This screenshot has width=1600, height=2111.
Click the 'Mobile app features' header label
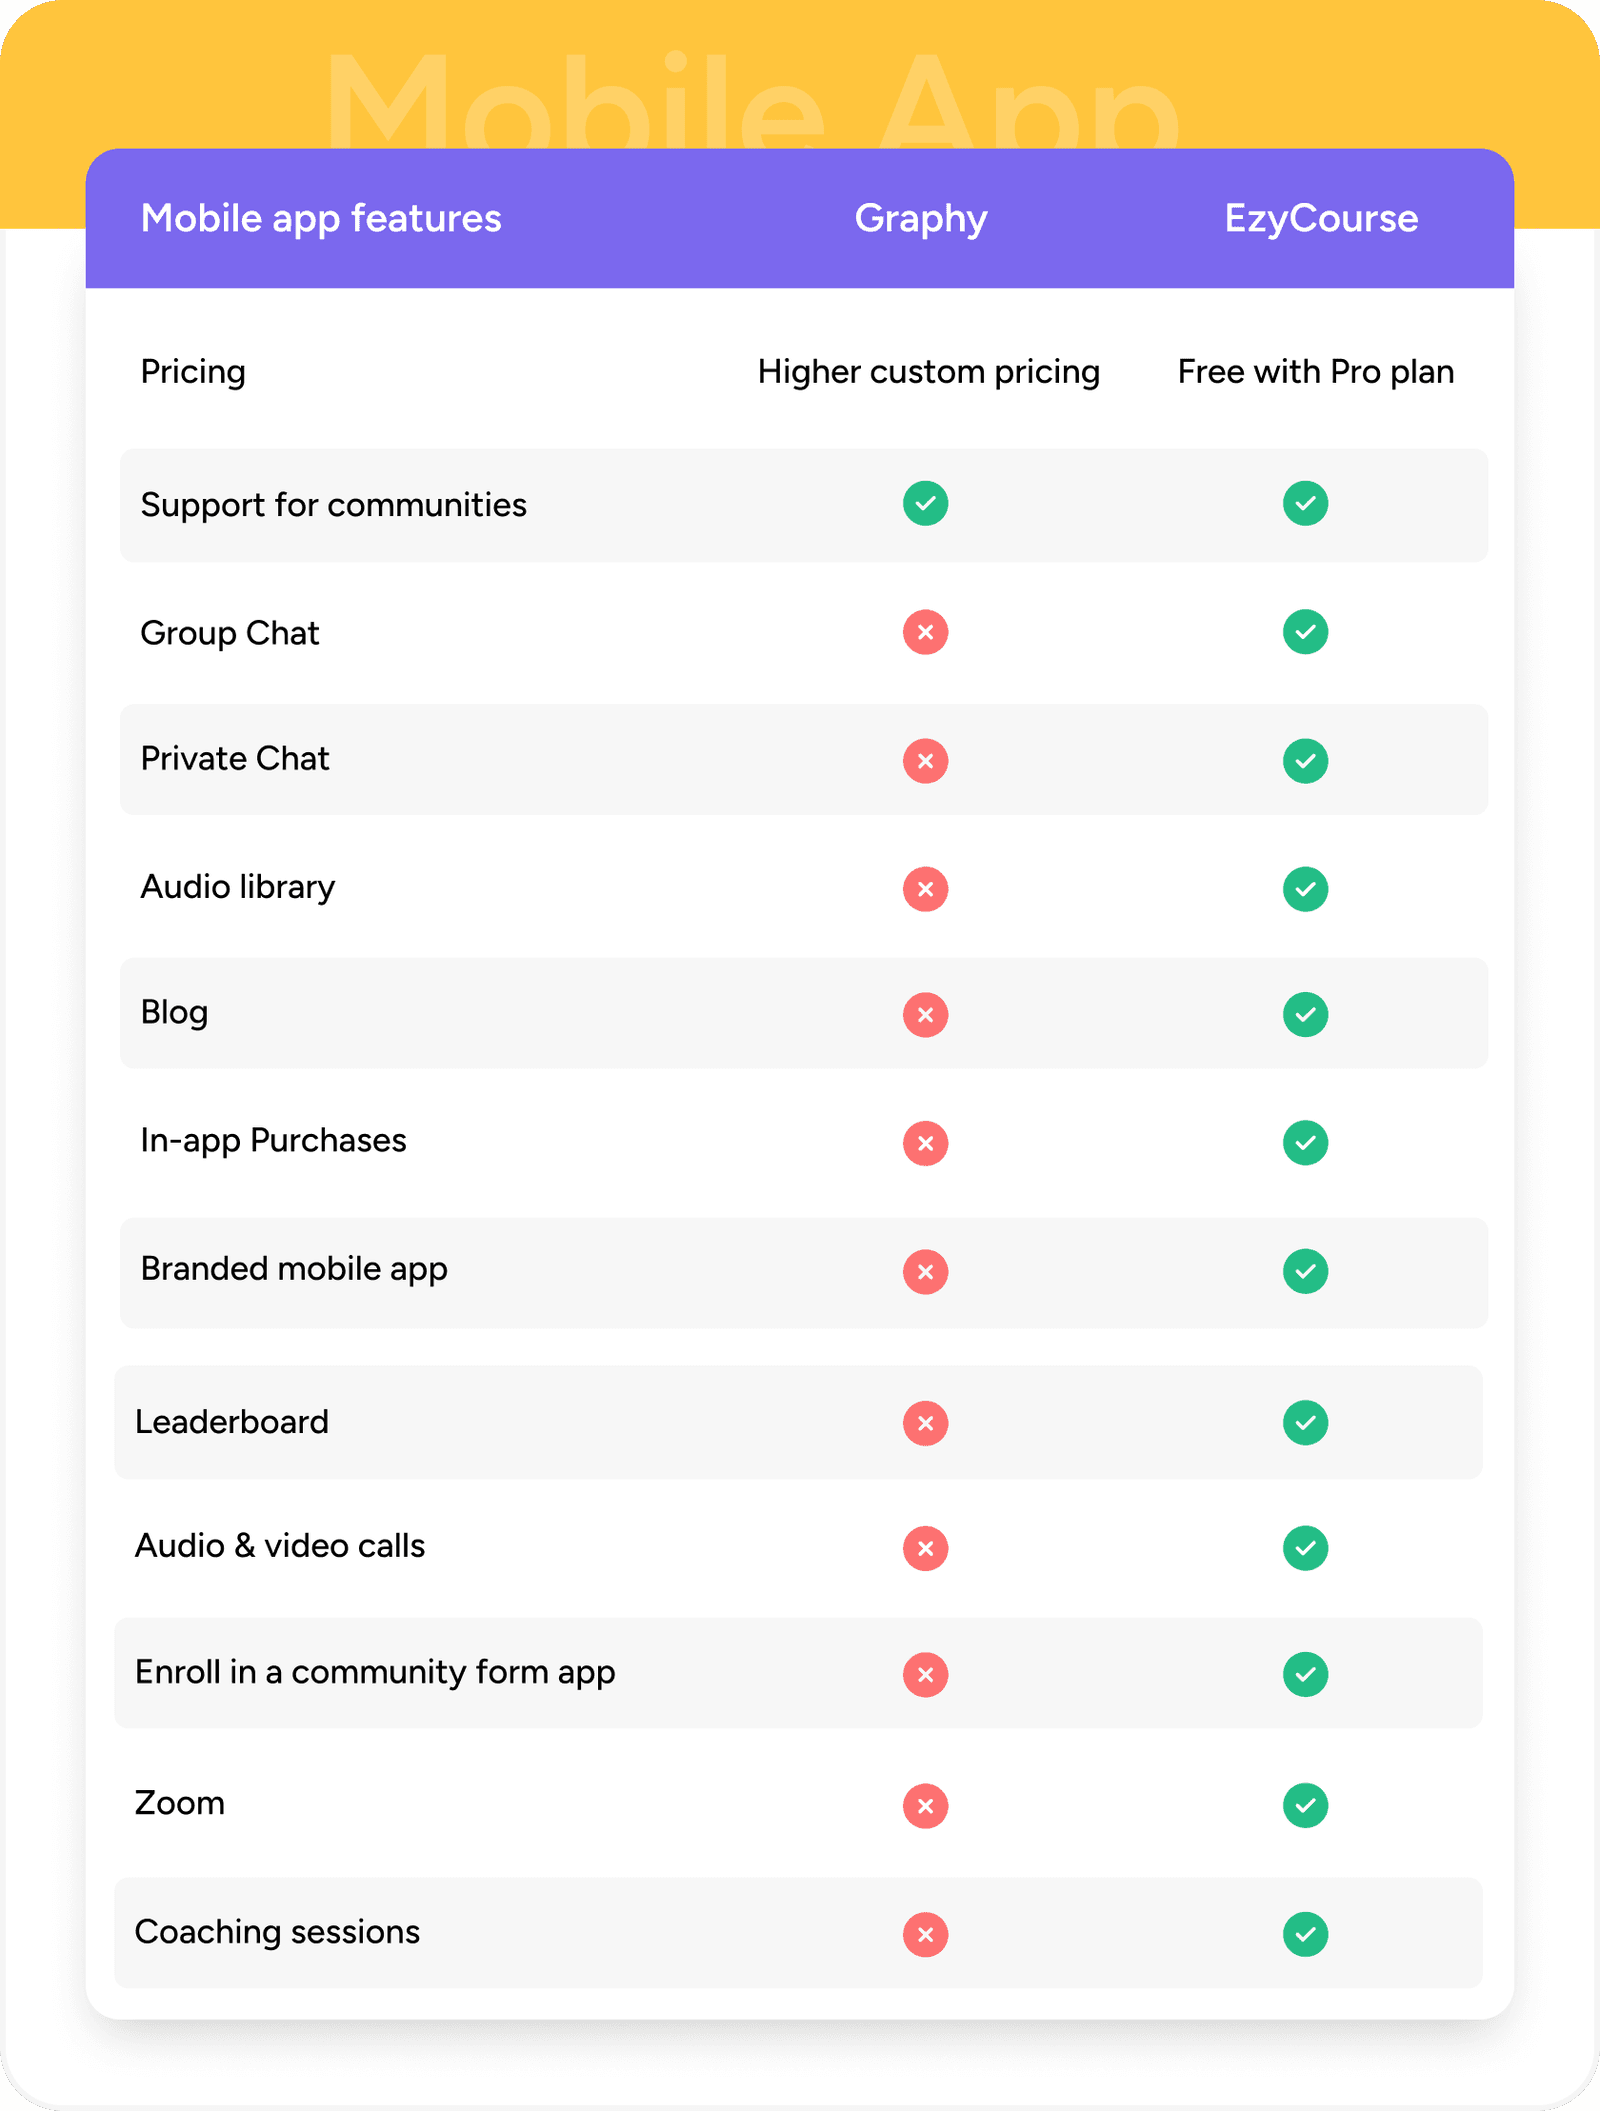click(x=321, y=218)
